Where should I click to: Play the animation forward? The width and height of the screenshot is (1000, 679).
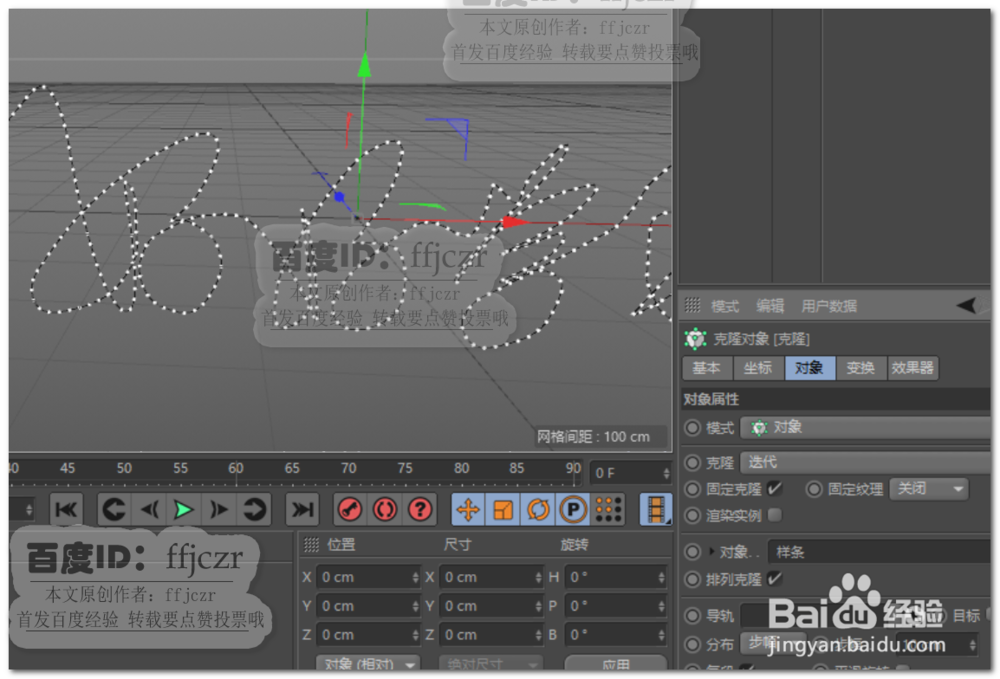[x=184, y=509]
